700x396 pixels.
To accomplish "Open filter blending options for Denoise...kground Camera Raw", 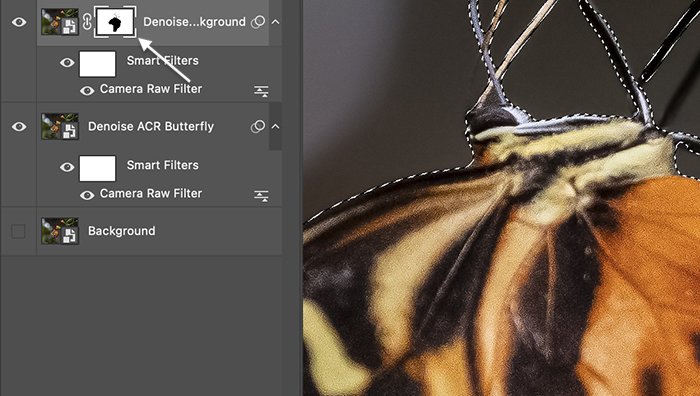I will click(x=261, y=91).
